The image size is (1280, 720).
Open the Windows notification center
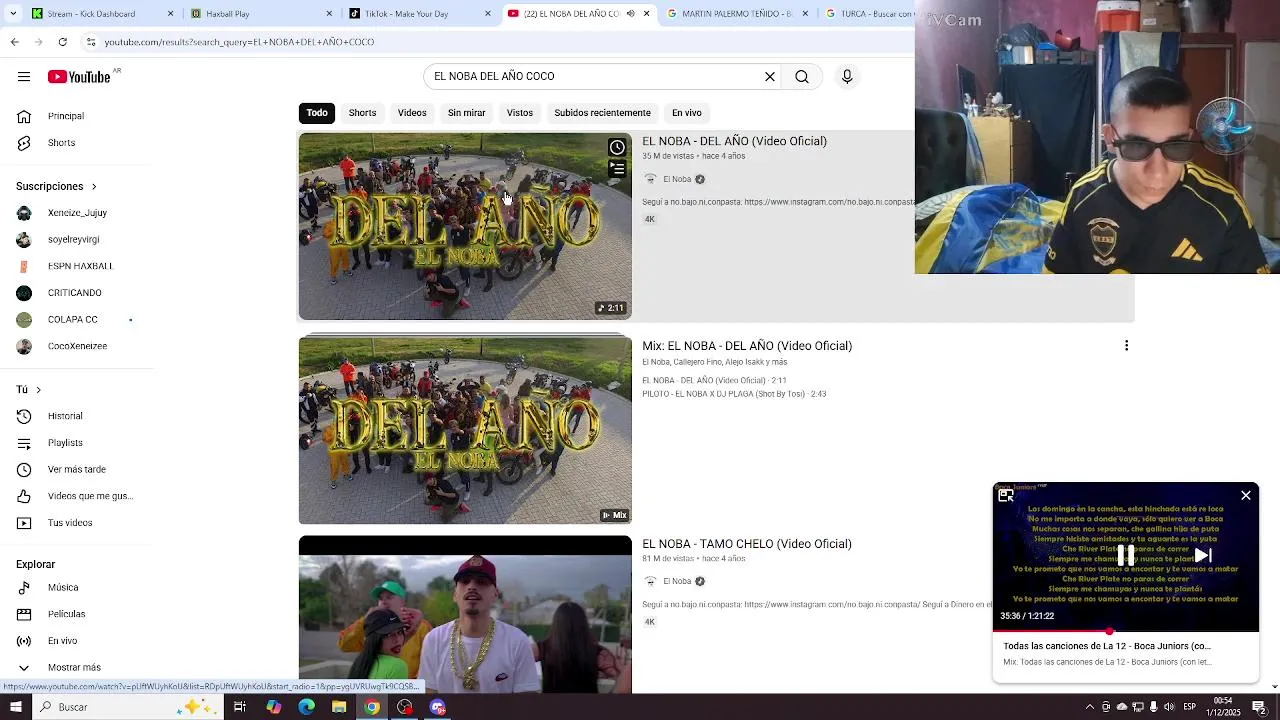coord(1259,707)
